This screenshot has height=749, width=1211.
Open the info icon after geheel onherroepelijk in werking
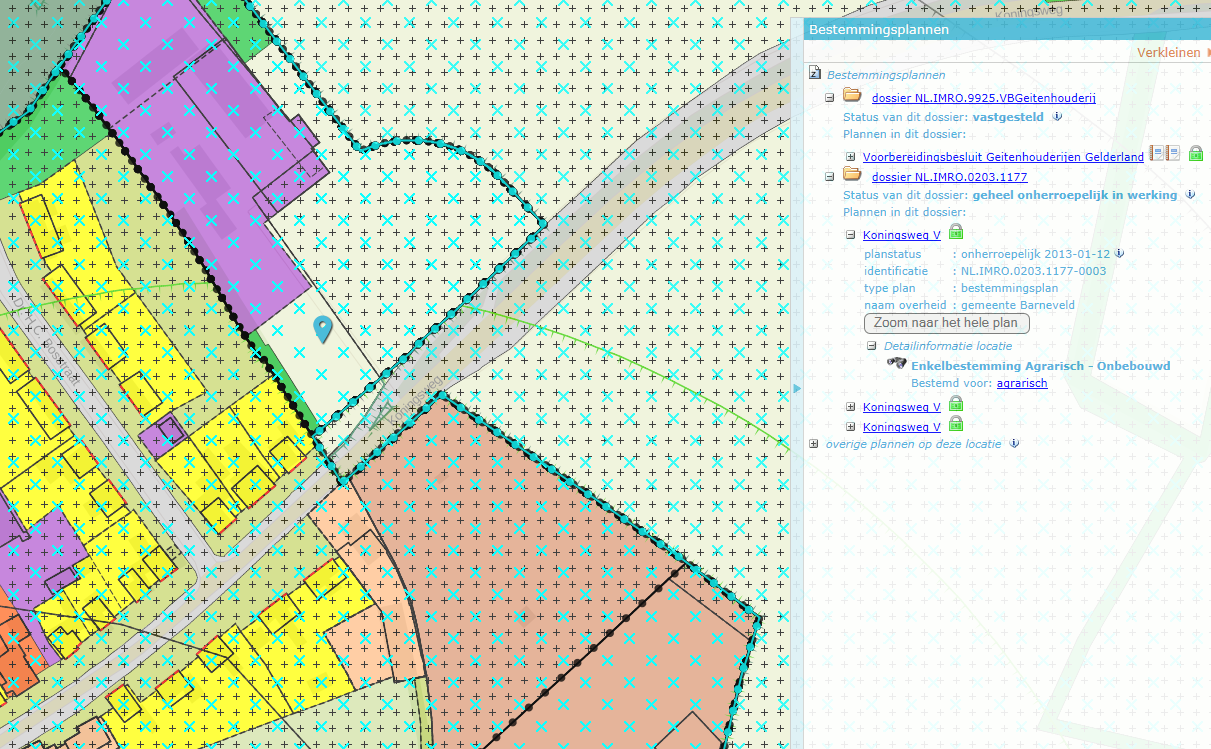pyautogui.click(x=1190, y=194)
